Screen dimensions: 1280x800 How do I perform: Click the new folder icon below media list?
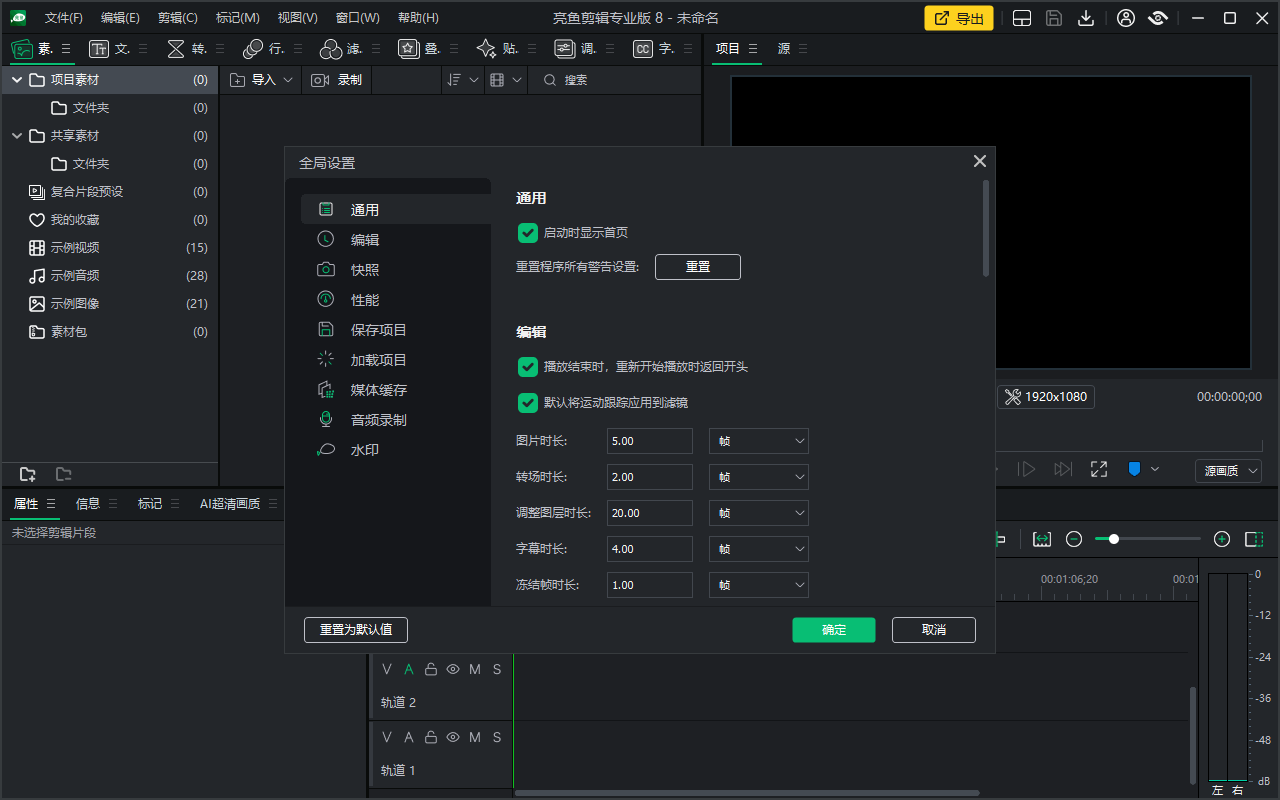[28, 474]
